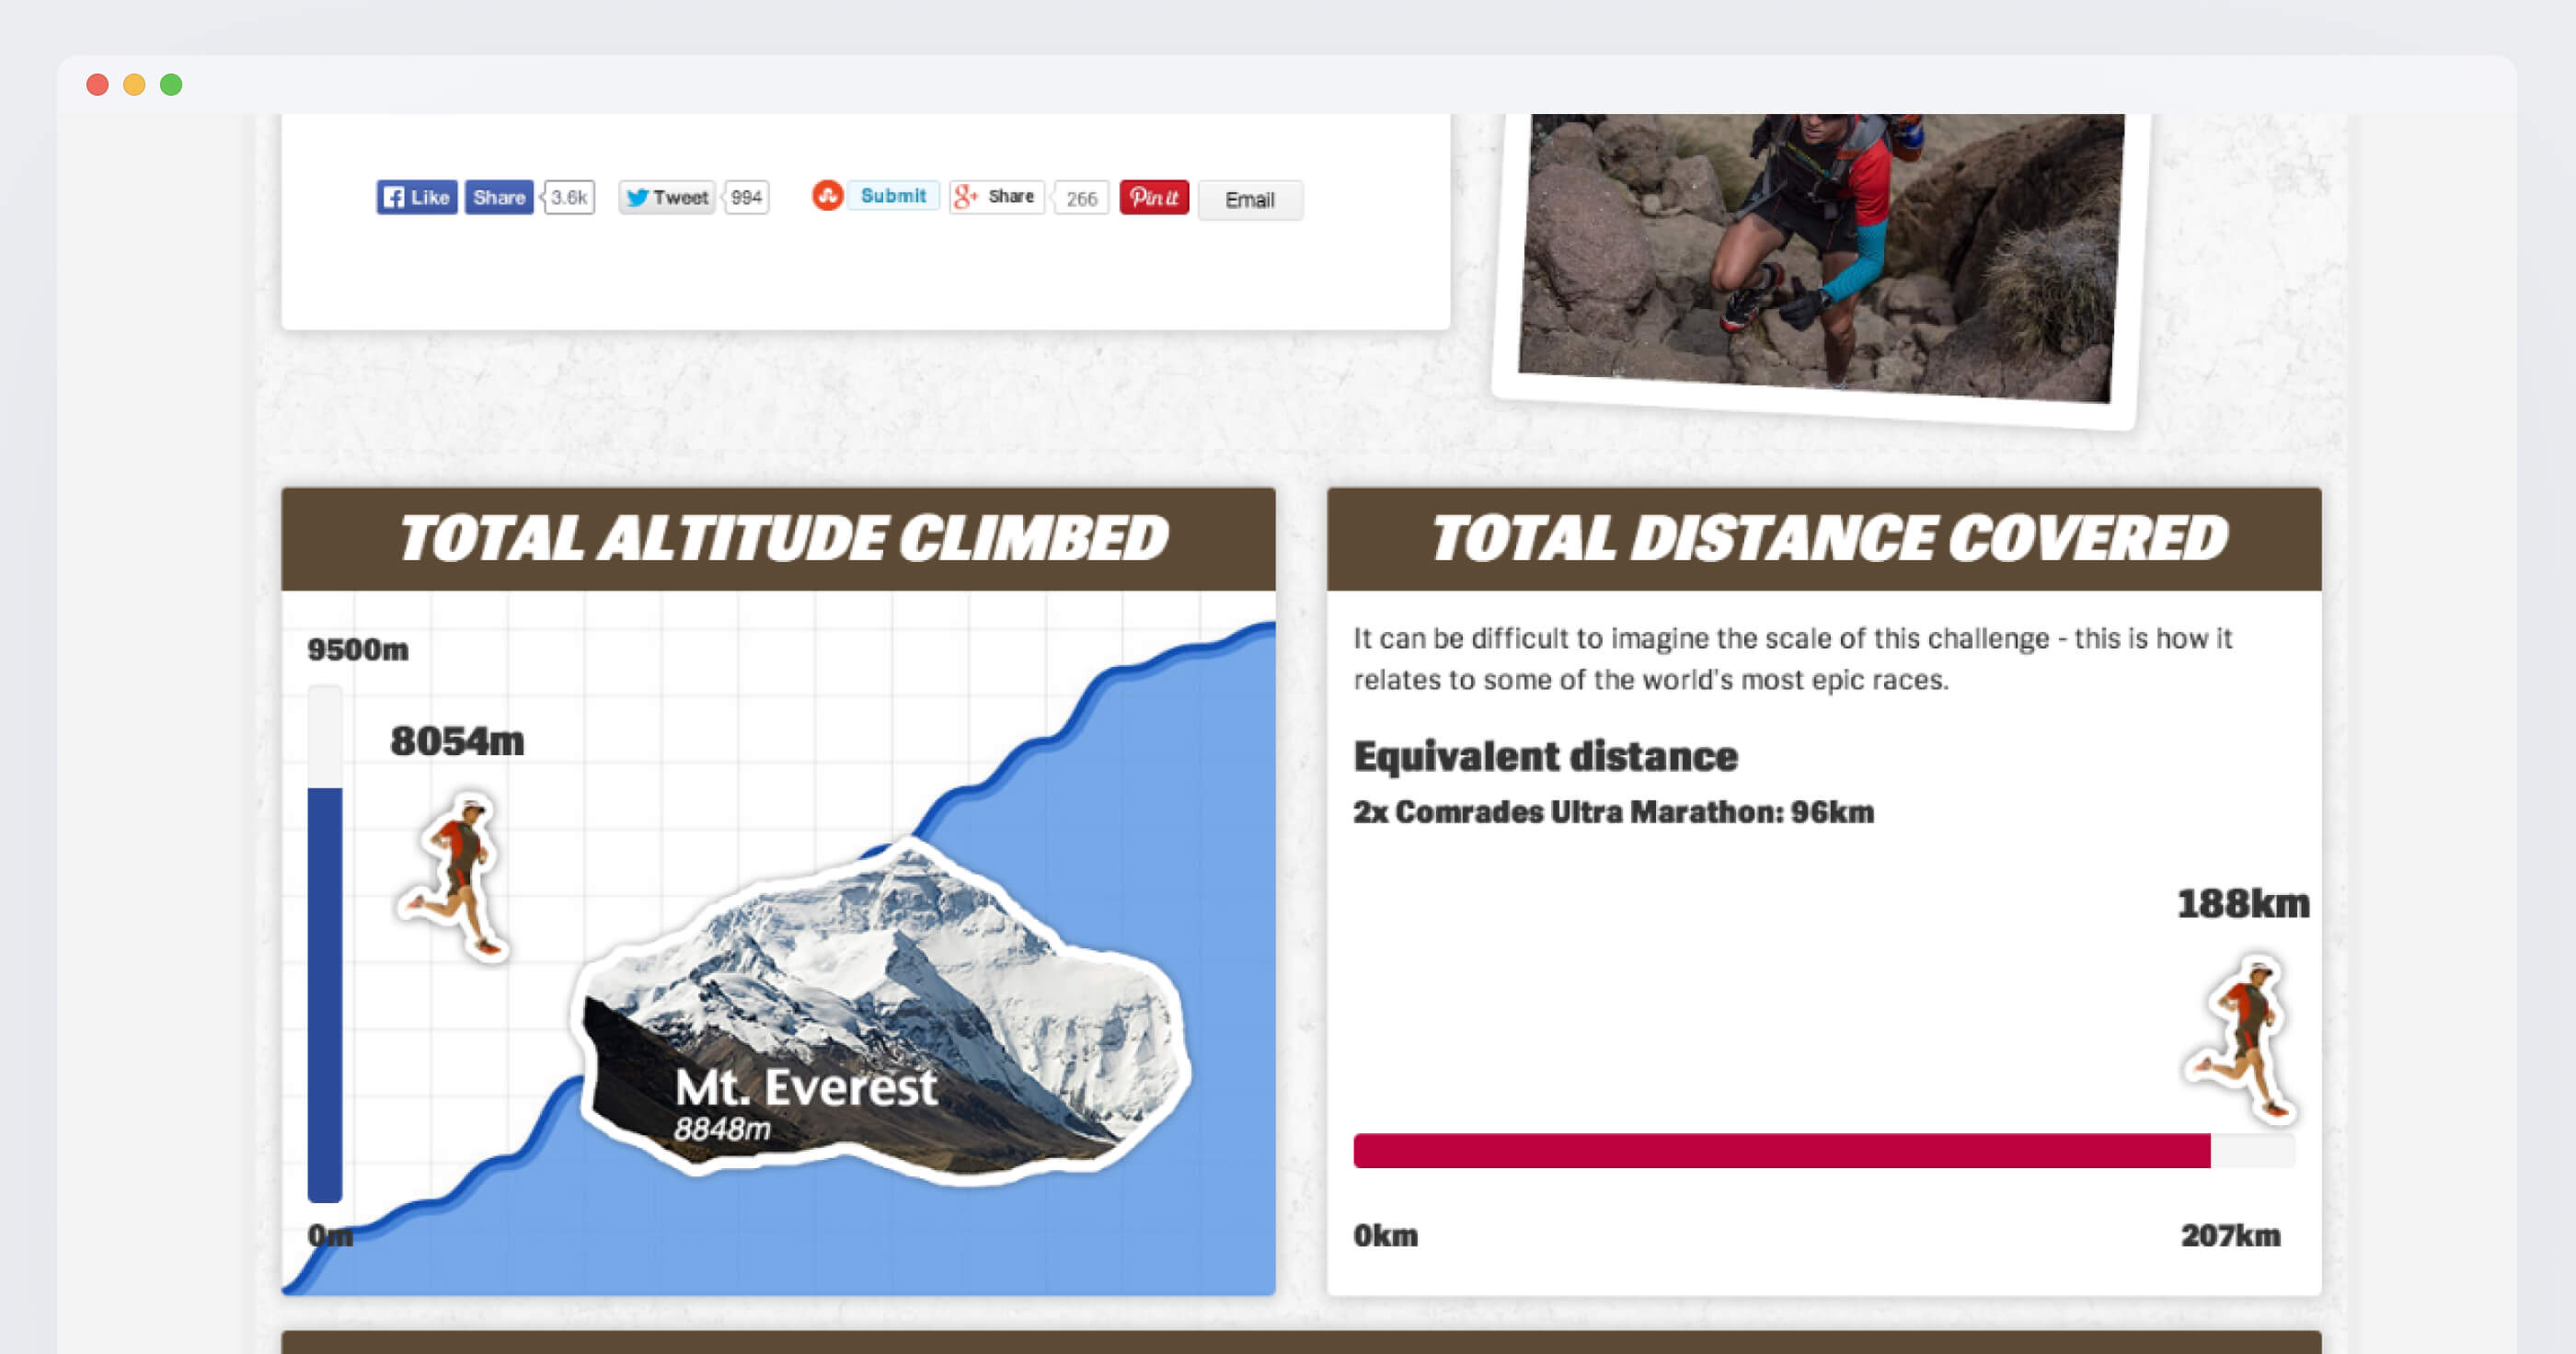Open the Google+ share count 266
2576x1354 pixels.
coord(1081,198)
